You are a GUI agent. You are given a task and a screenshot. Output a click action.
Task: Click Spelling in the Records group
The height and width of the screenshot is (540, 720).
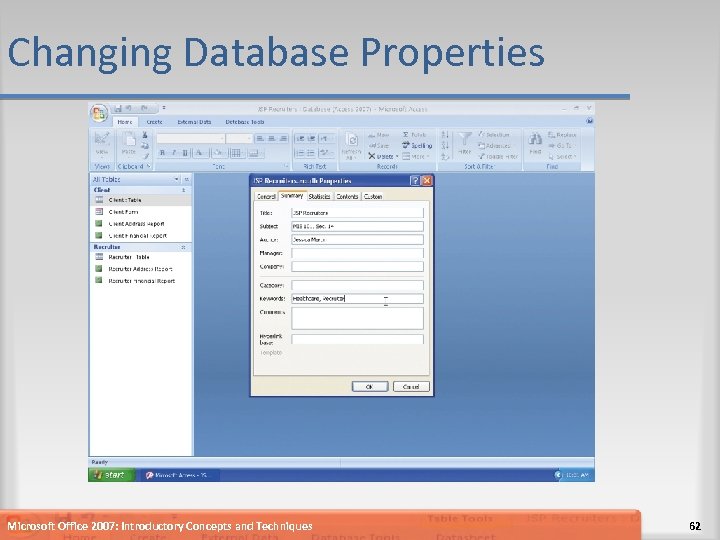(x=417, y=146)
